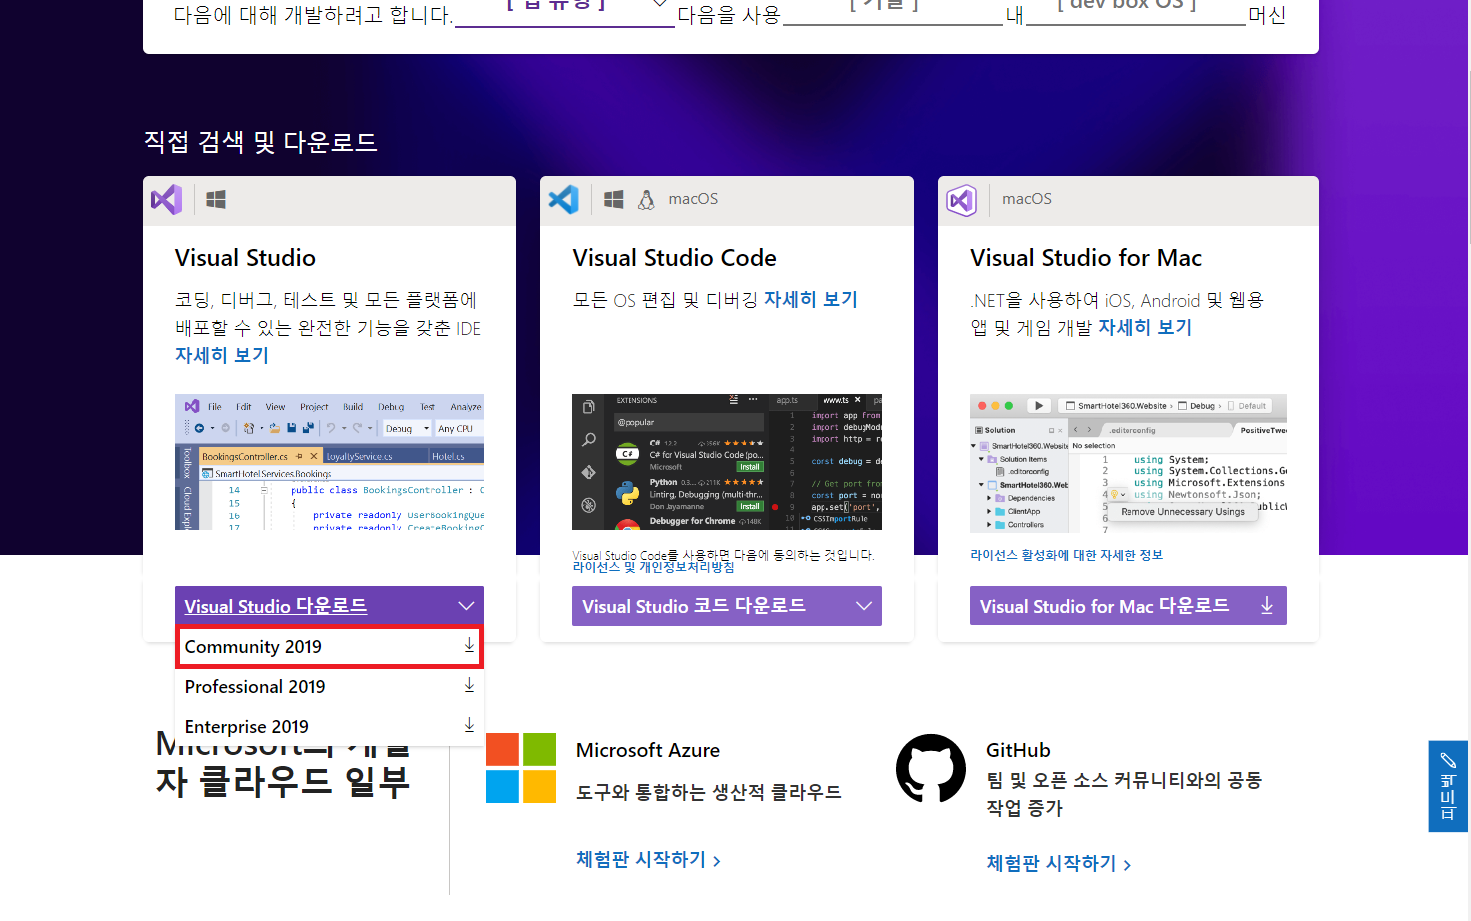Click the dev box OS field in the sentence bar
Image resolution: width=1471 pixels, height=921 pixels.
[1137, 10]
